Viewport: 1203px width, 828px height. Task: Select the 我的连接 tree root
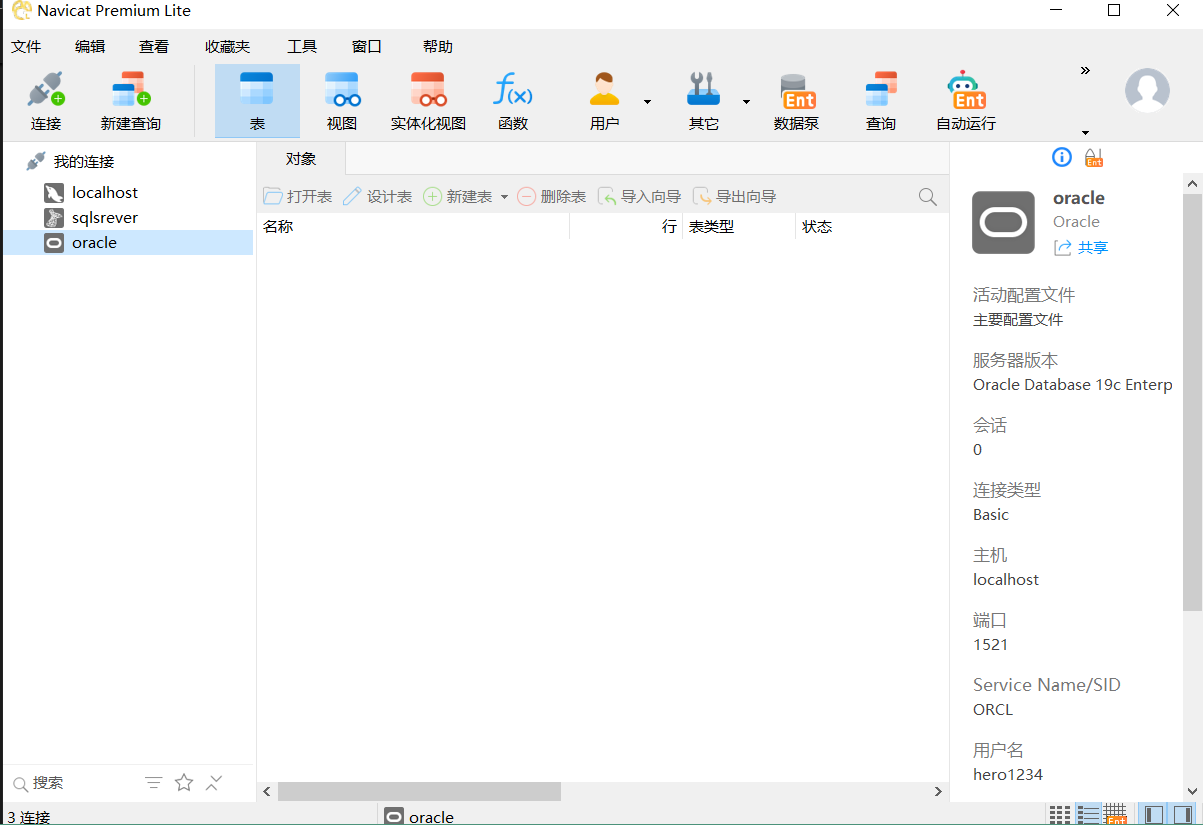[84, 162]
